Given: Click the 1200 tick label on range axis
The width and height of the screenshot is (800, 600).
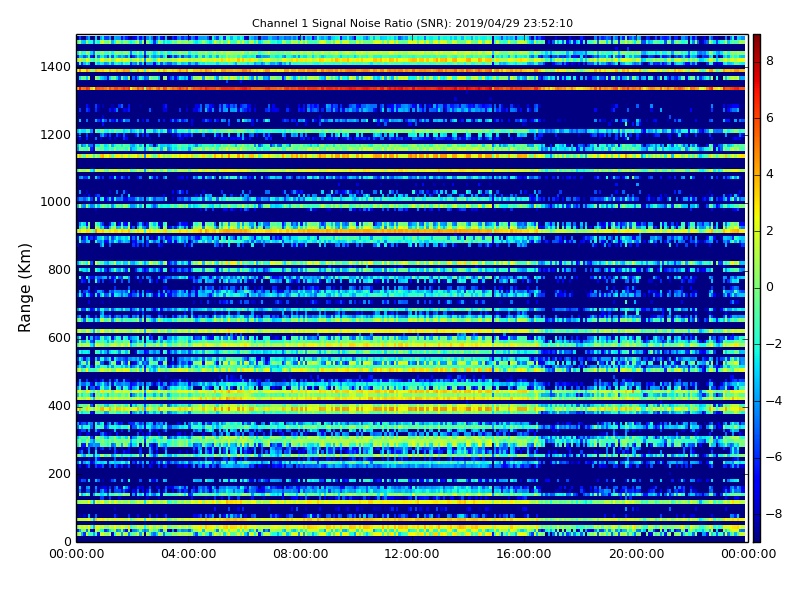Looking at the screenshot, I should point(56,135).
